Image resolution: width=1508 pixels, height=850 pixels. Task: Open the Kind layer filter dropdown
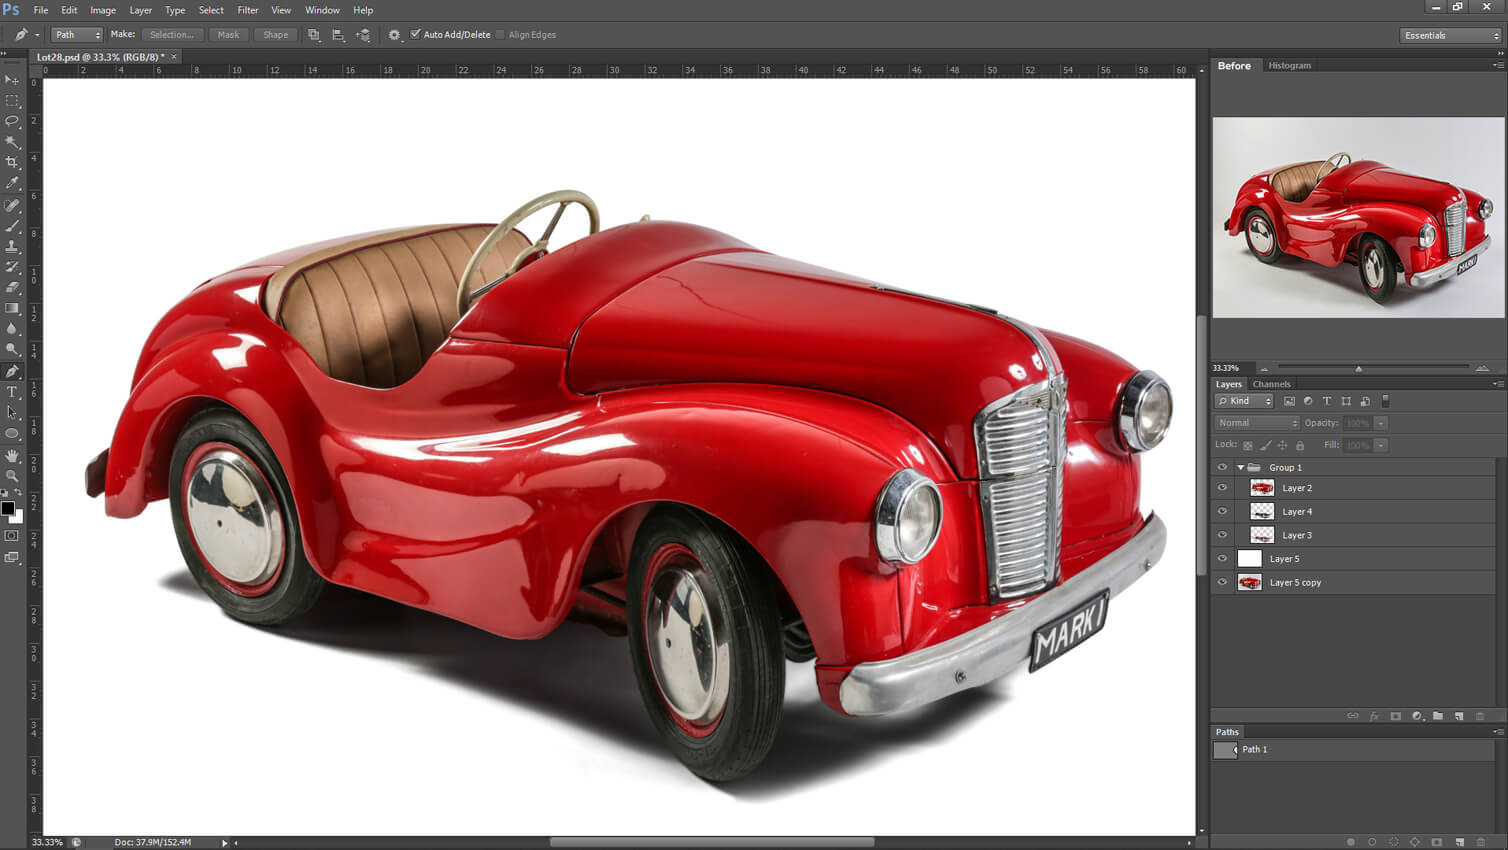coord(1244,401)
